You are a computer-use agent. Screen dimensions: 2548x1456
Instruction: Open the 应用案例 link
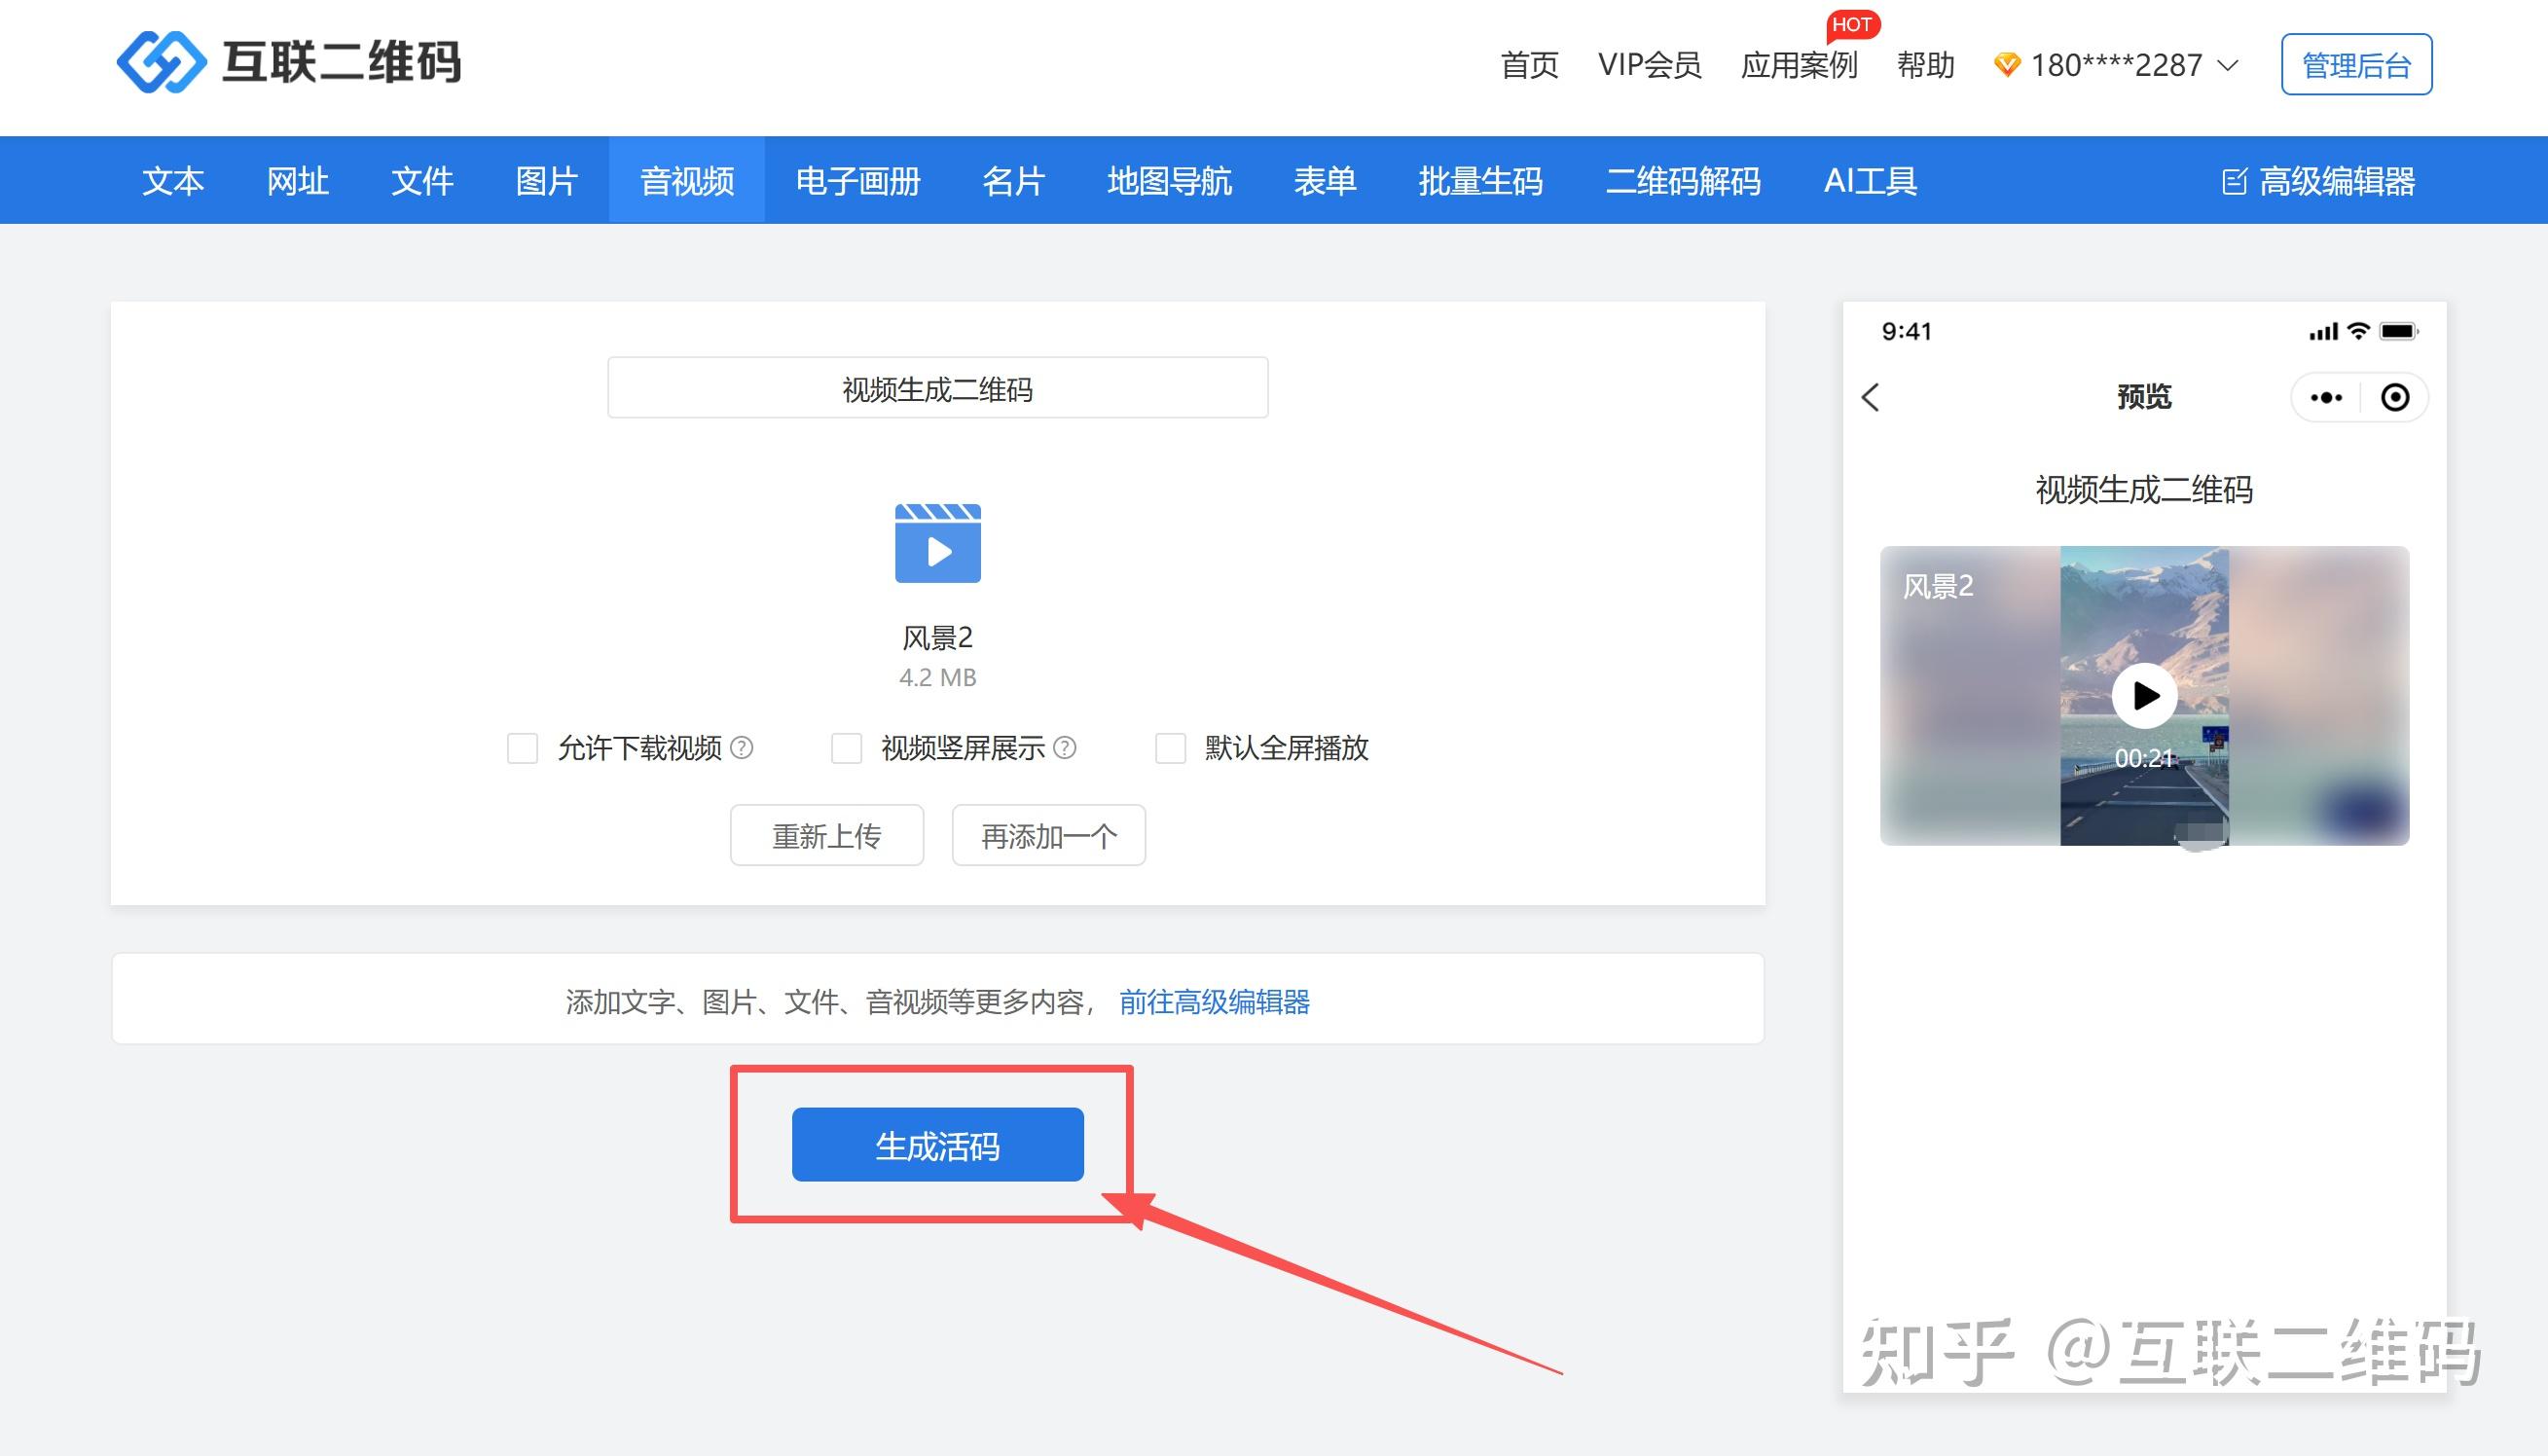(x=1798, y=65)
